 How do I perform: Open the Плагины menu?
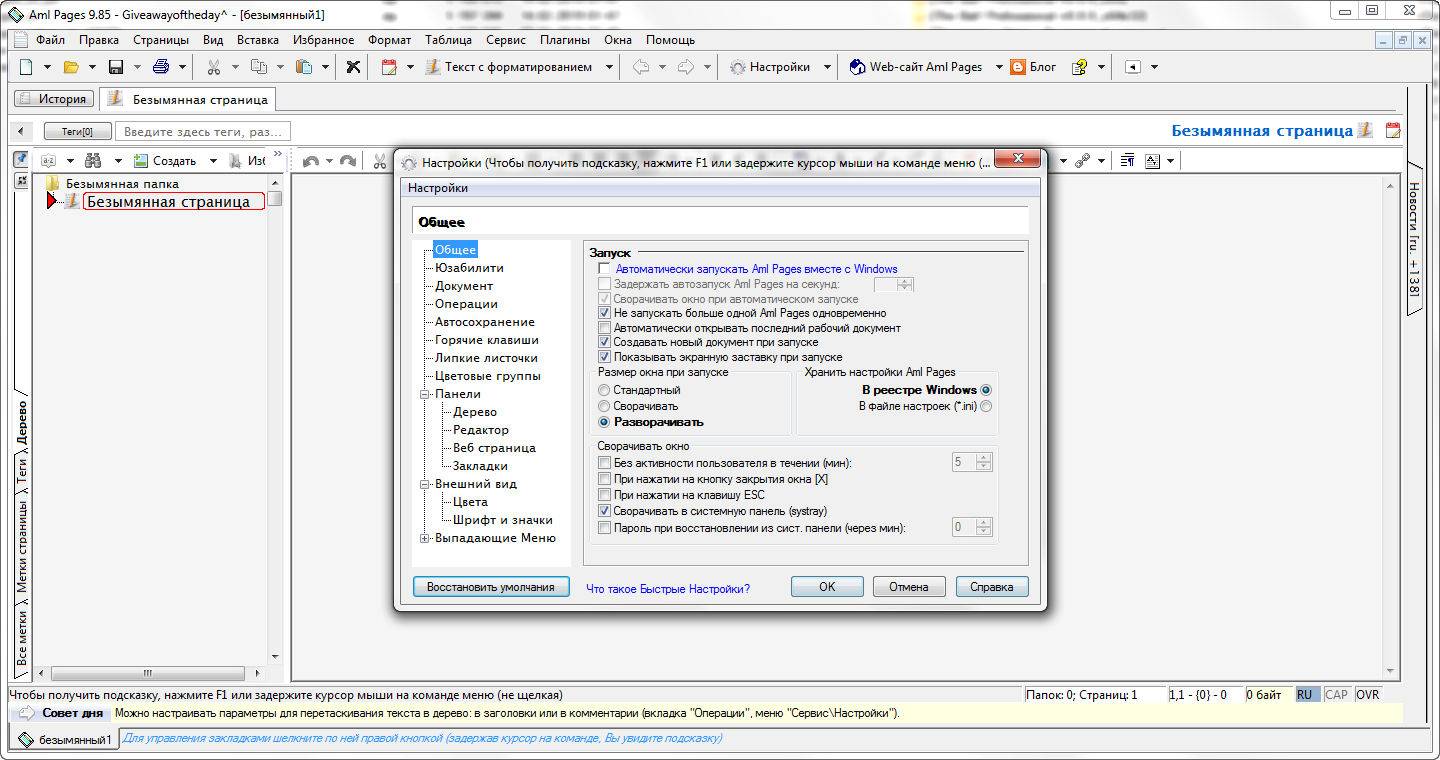565,40
